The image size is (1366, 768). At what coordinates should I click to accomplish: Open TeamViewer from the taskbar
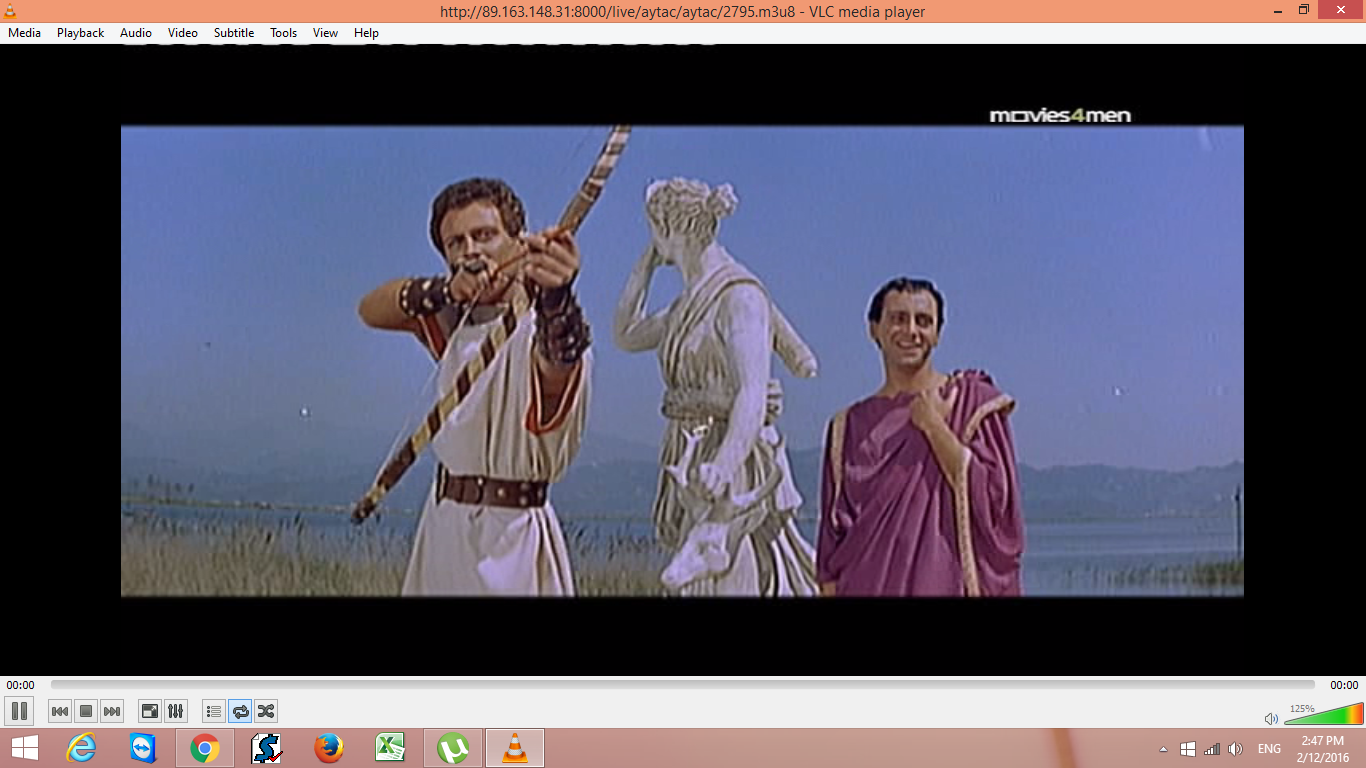click(143, 748)
